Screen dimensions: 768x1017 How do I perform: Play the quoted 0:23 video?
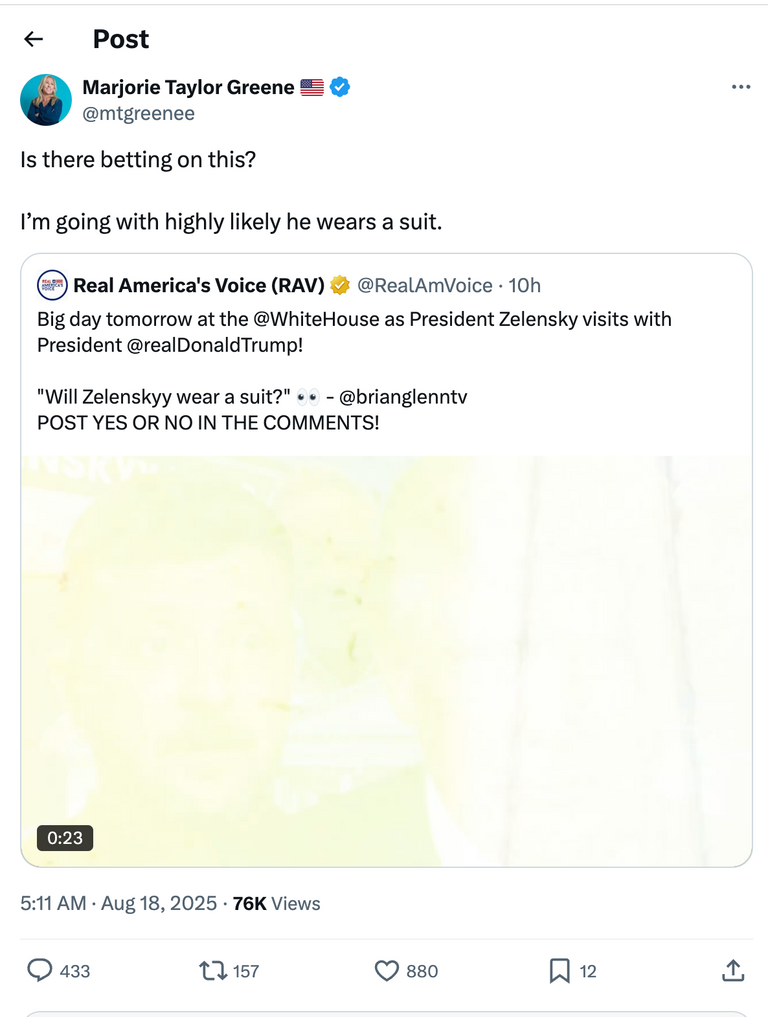pyautogui.click(x=387, y=661)
